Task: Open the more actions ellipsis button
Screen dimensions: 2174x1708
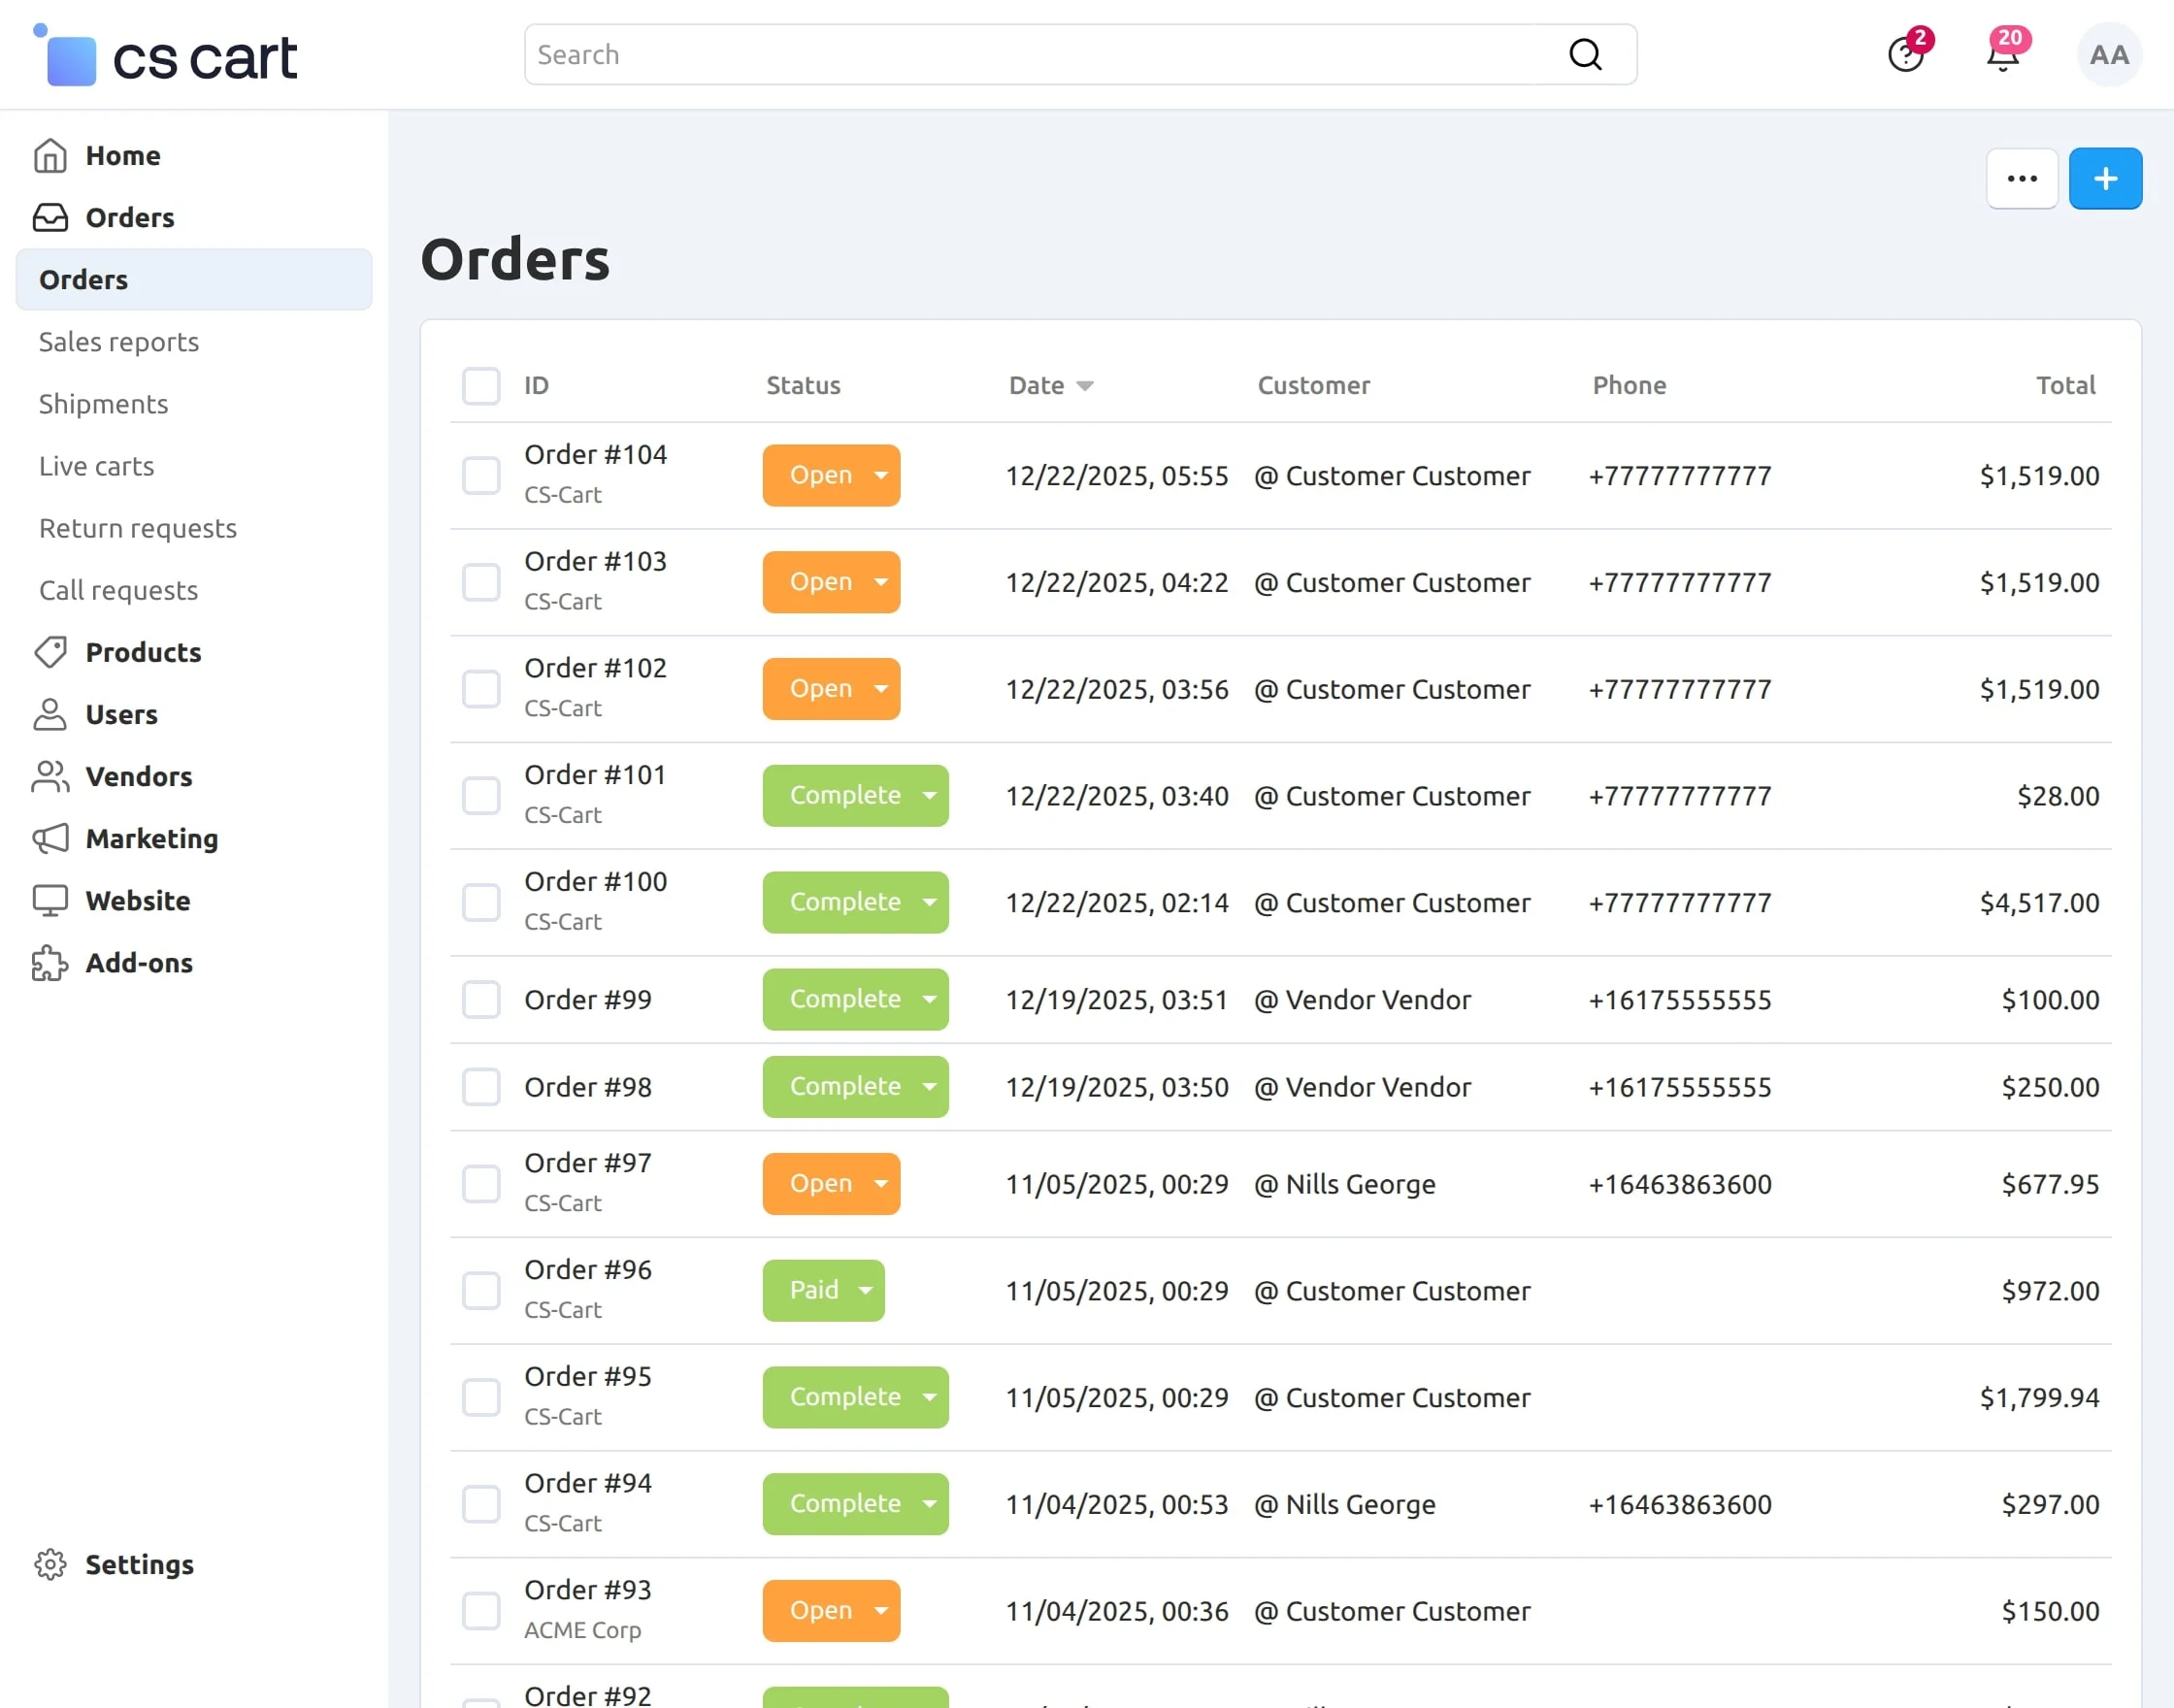Action: [x=2022, y=178]
